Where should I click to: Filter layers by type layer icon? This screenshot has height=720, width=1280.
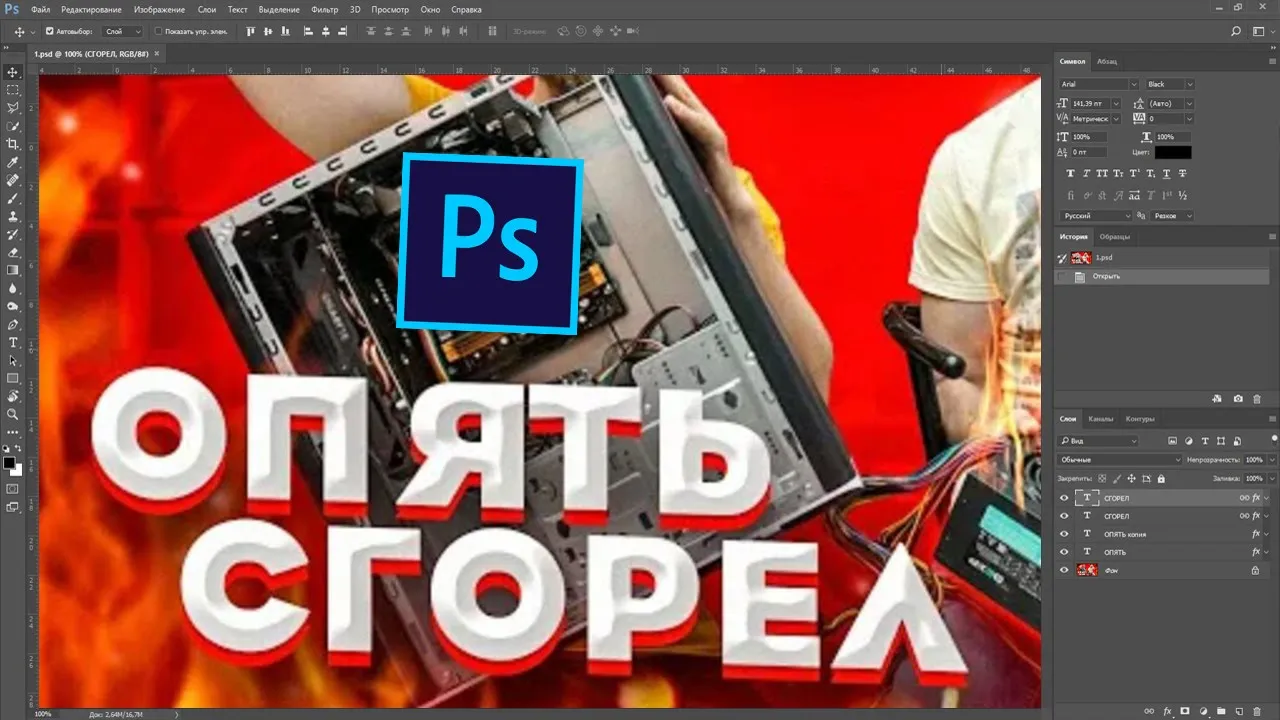(1205, 440)
